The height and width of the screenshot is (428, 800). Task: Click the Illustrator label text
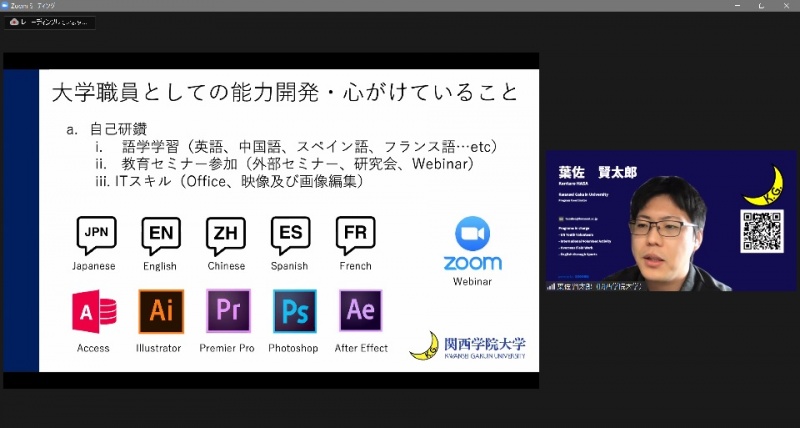159,348
